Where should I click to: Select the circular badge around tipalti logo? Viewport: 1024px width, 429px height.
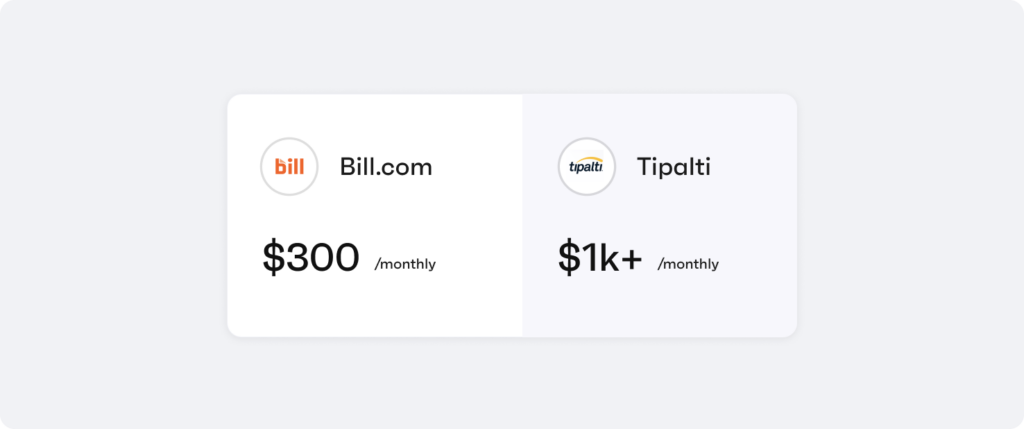point(586,167)
